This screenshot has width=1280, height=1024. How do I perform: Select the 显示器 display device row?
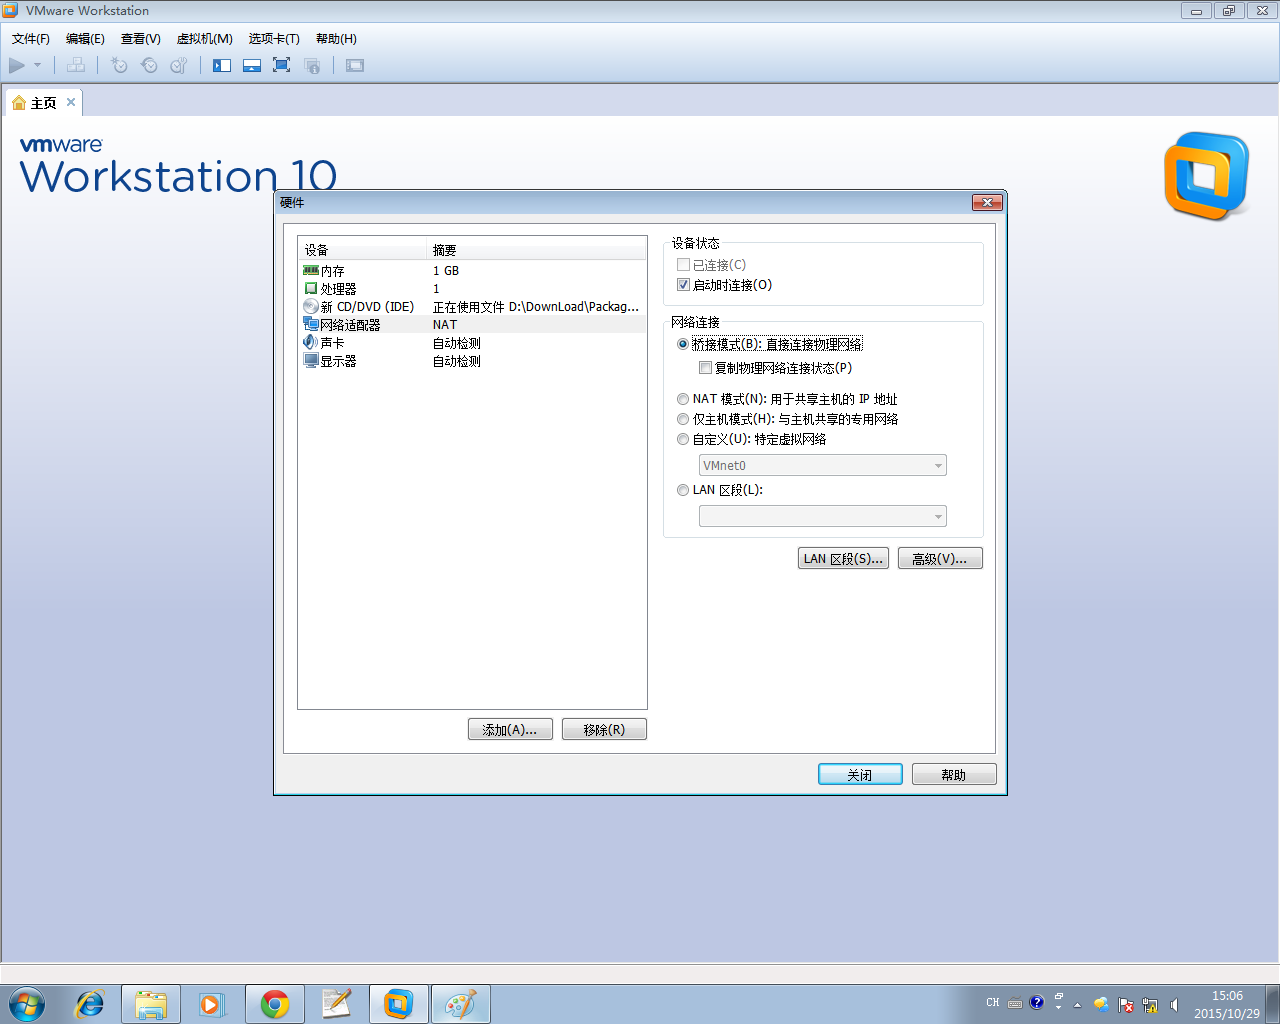[x=472, y=361]
